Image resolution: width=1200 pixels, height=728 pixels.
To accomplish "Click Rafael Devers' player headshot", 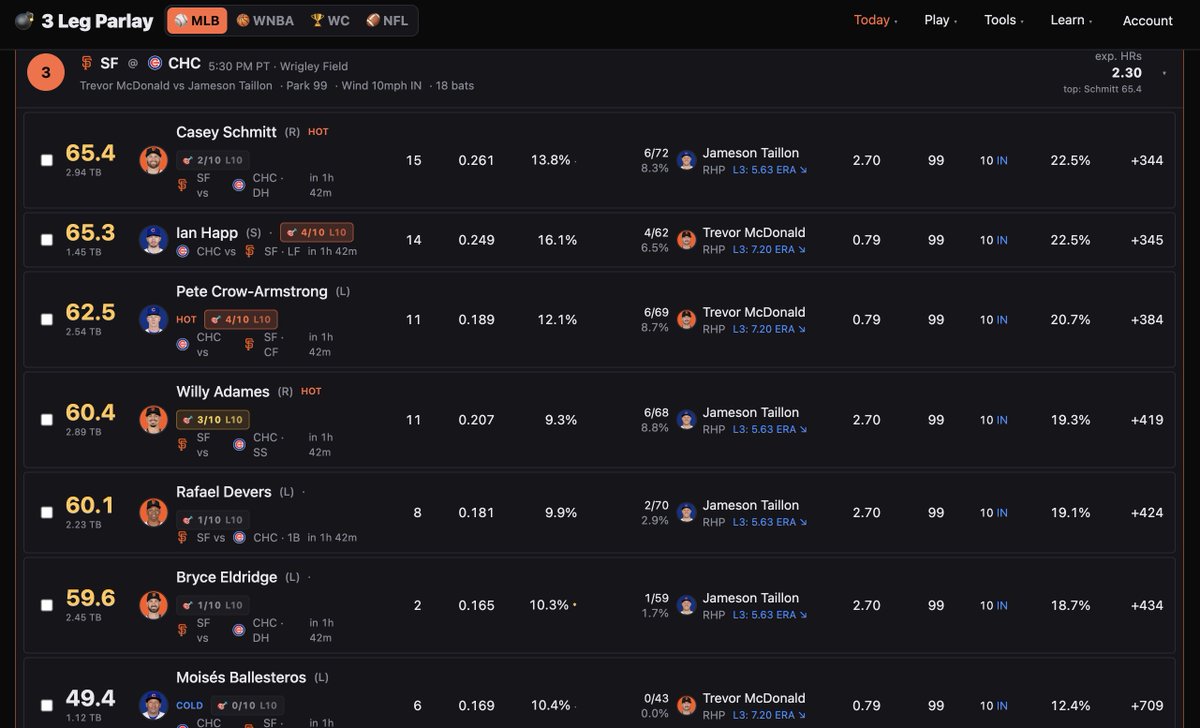I will [153, 512].
